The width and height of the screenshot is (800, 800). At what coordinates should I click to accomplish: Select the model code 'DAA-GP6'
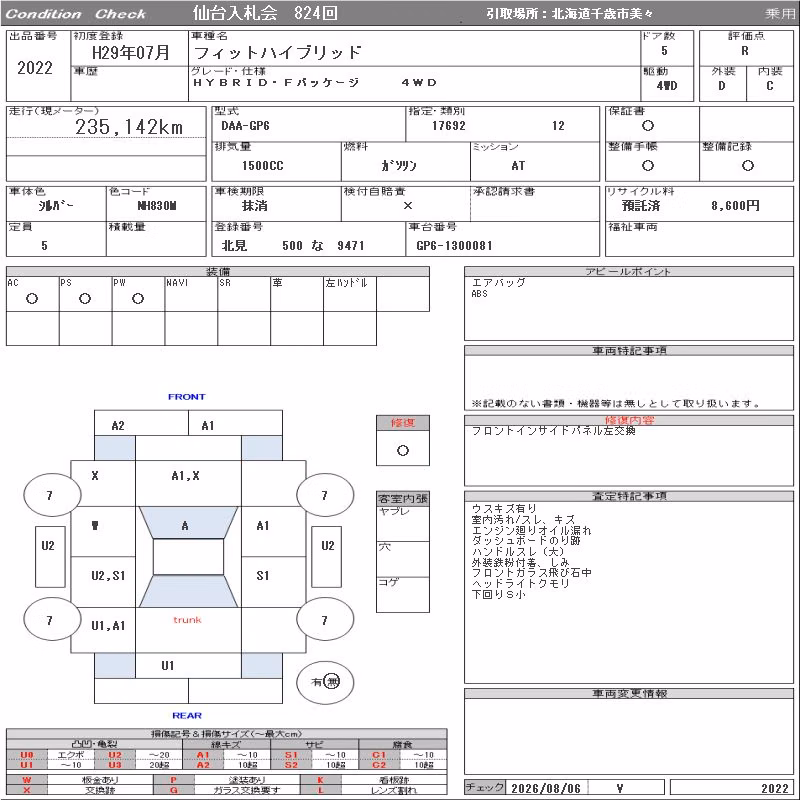coord(245,126)
